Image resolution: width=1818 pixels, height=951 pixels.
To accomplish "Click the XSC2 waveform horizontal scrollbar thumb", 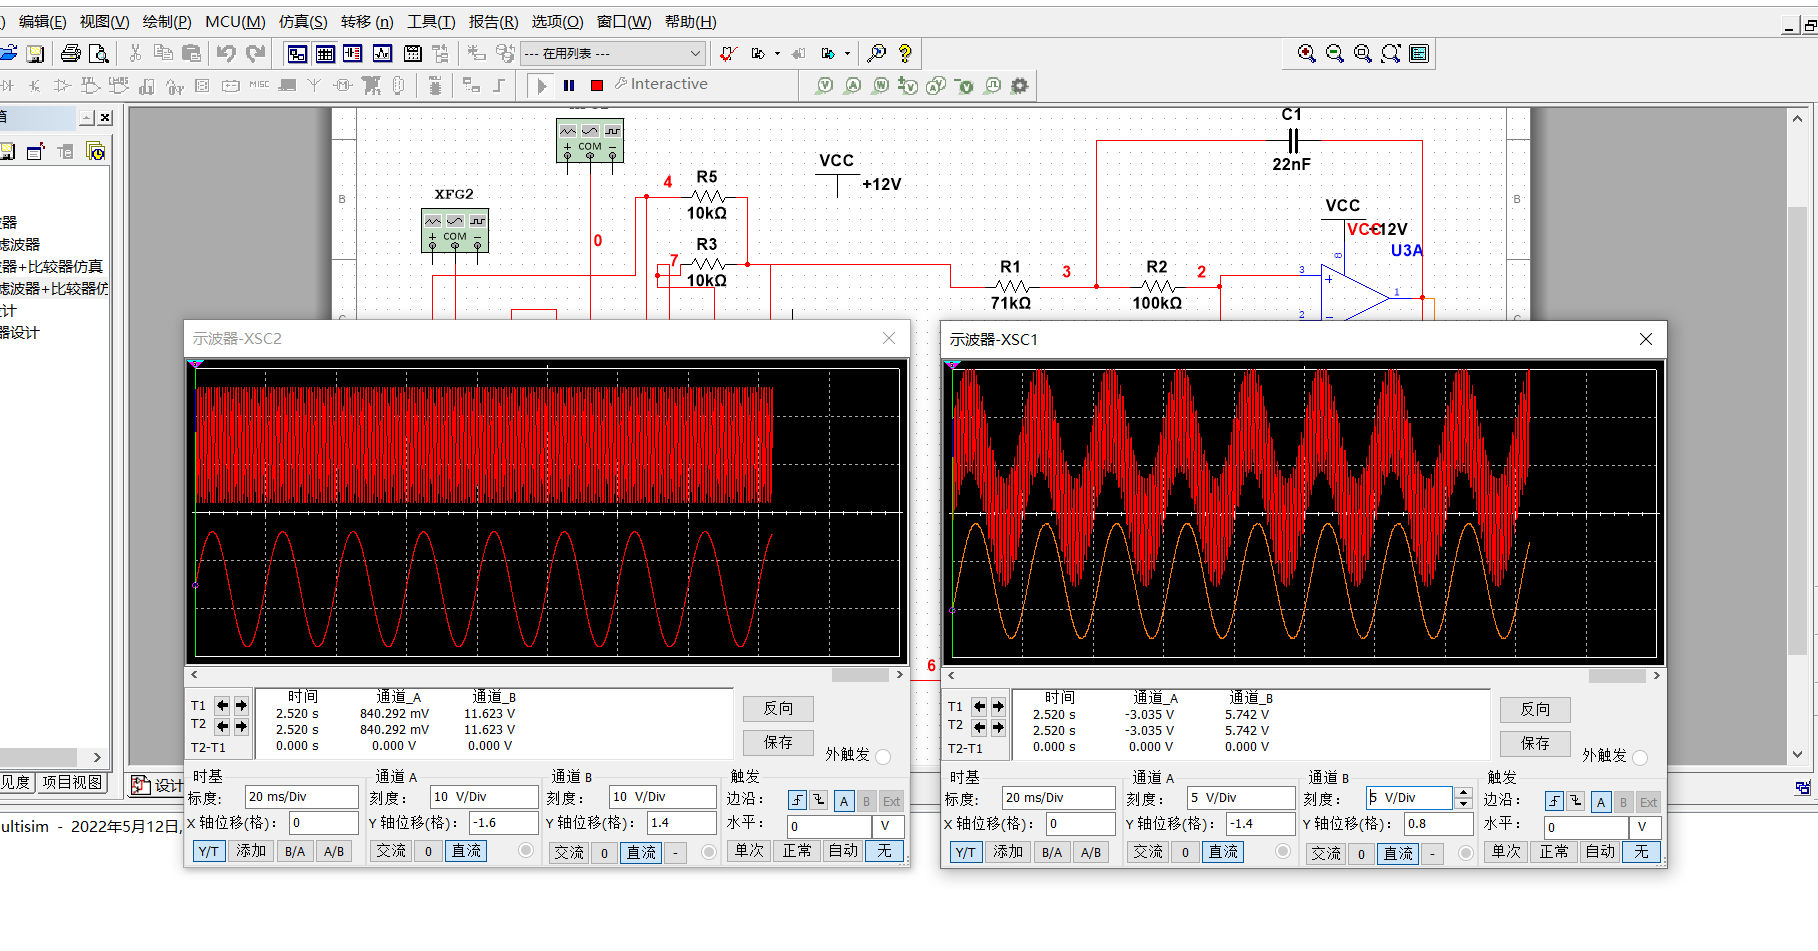I will click(860, 675).
